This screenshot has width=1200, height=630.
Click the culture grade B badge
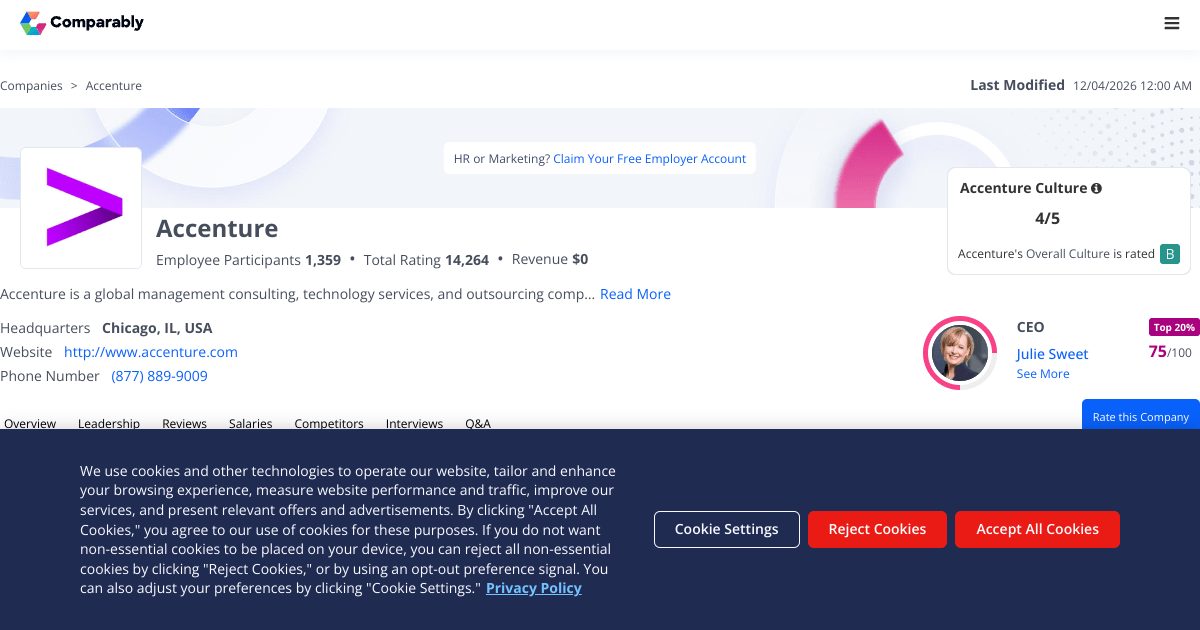pos(1170,254)
